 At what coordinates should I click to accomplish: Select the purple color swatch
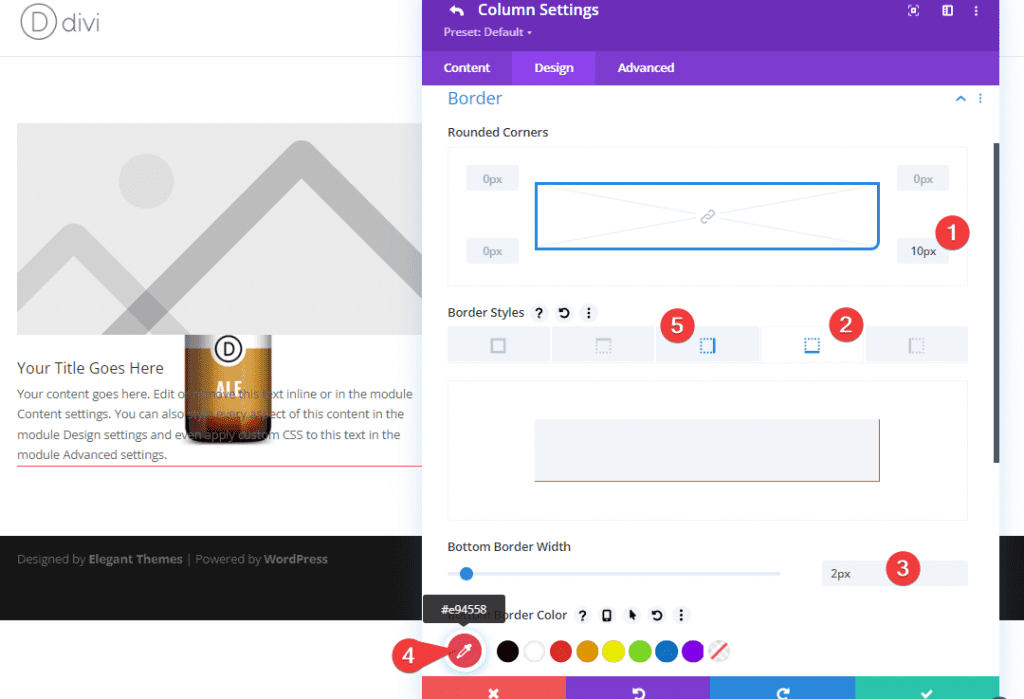(x=693, y=651)
